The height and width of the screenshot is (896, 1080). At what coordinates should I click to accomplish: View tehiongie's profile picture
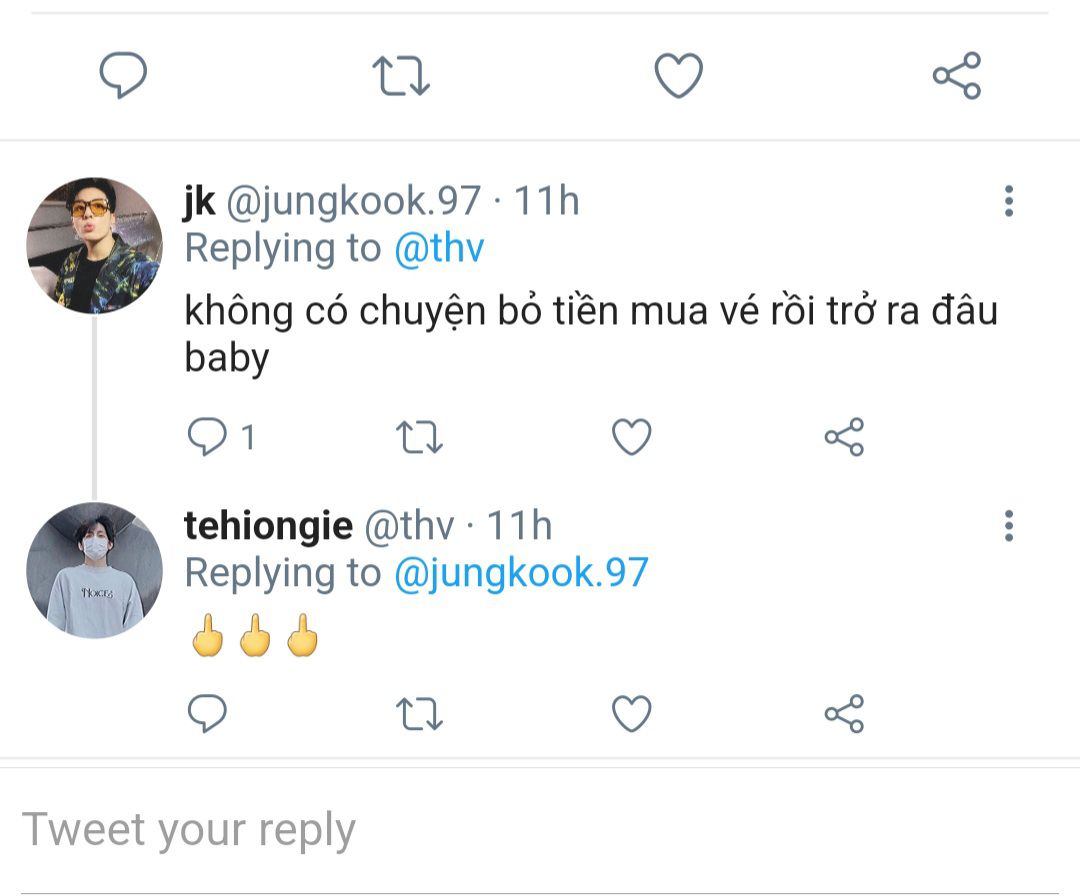pyautogui.click(x=94, y=570)
